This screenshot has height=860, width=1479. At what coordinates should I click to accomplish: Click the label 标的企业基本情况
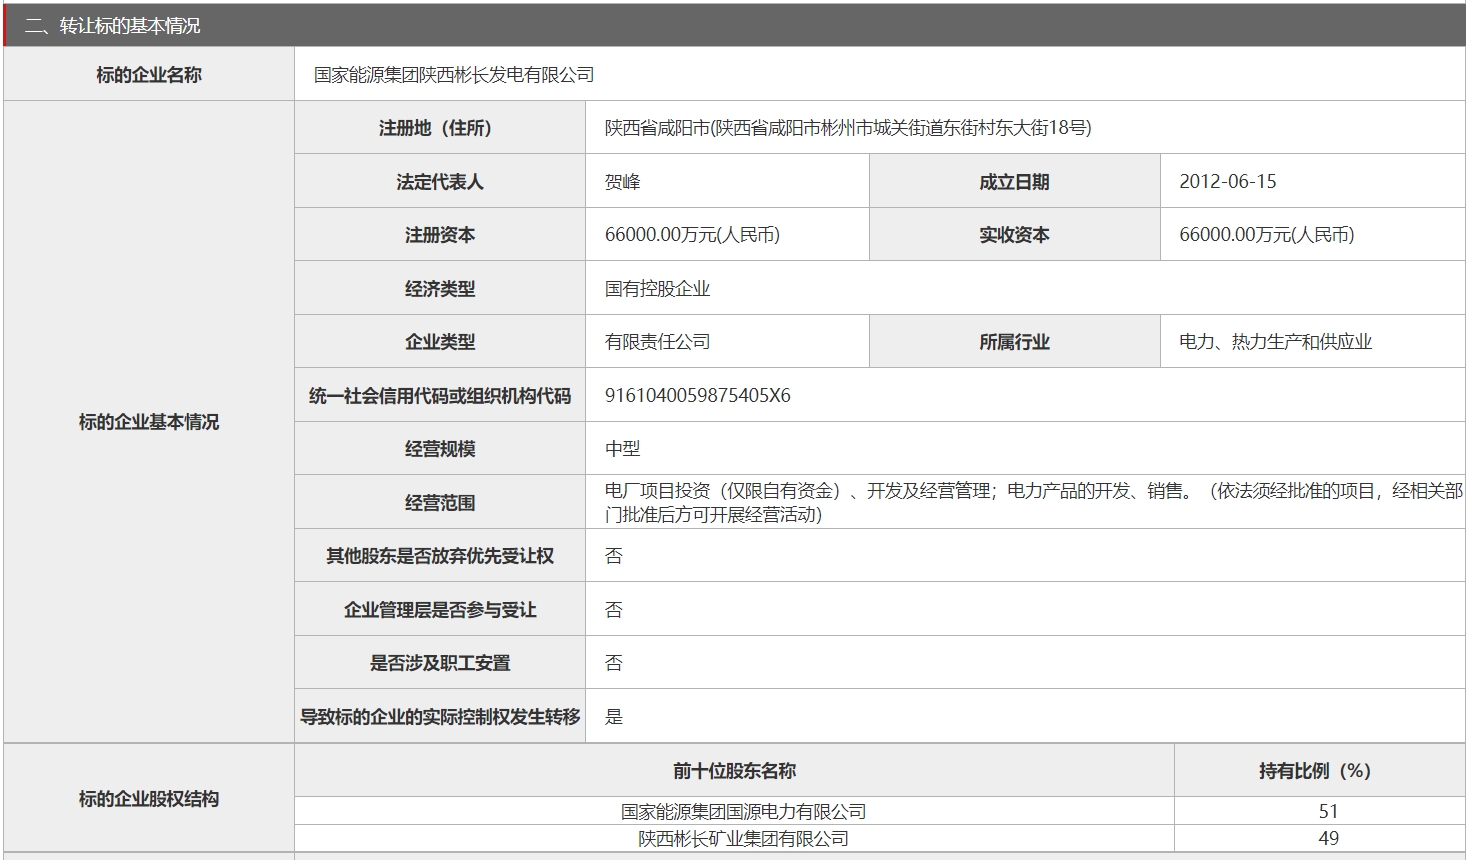[149, 422]
